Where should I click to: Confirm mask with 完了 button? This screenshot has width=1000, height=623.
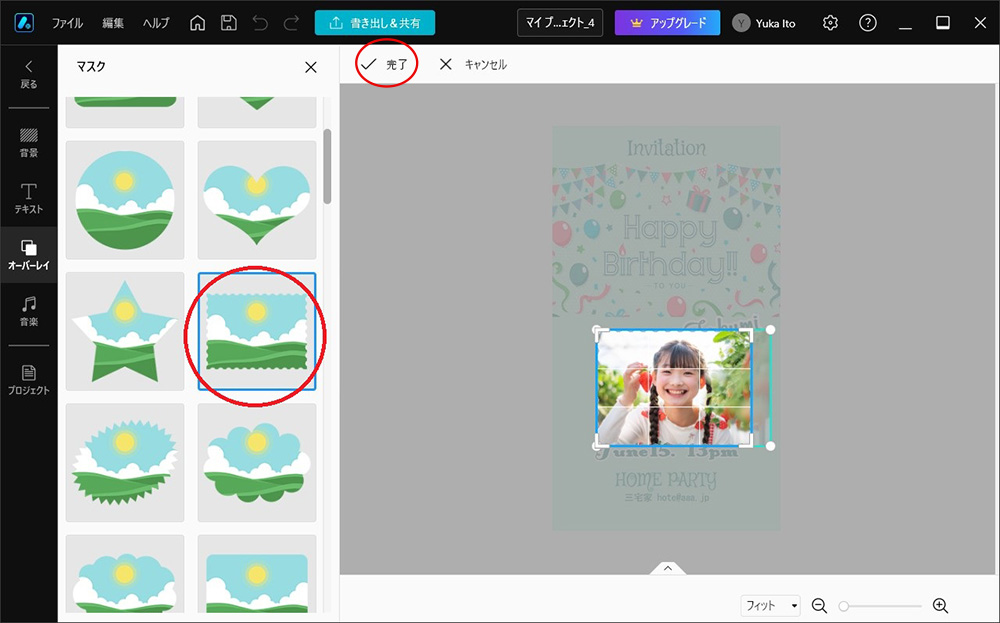tap(384, 64)
